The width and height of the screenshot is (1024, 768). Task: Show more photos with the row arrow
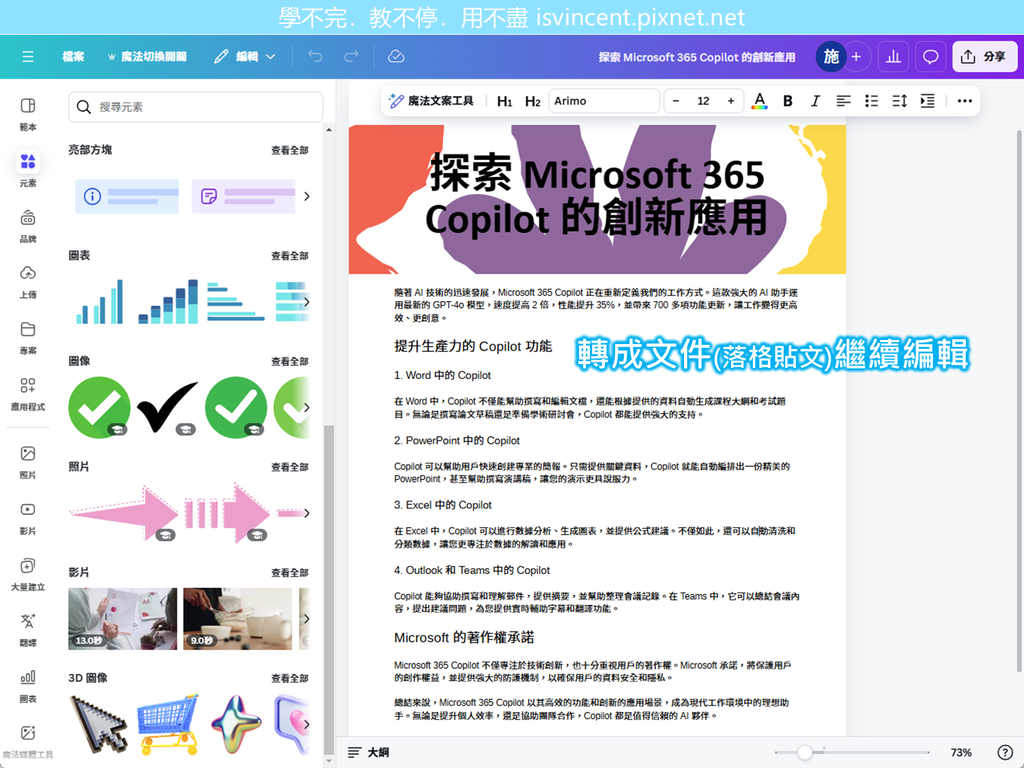tap(306, 513)
